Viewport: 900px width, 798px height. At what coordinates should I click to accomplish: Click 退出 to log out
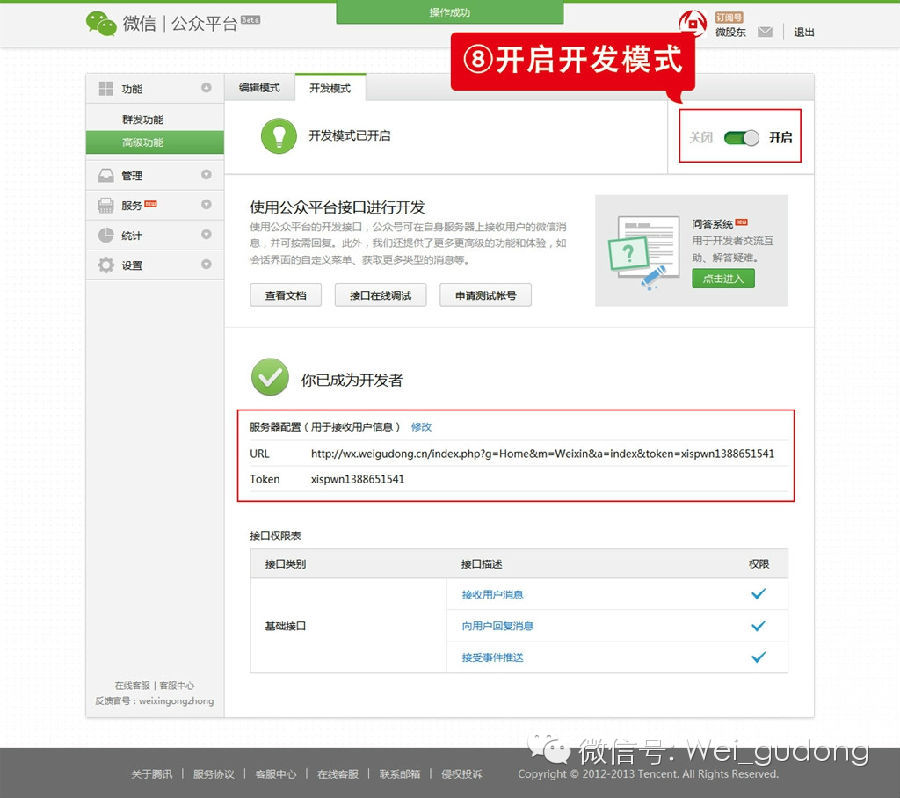(x=804, y=32)
